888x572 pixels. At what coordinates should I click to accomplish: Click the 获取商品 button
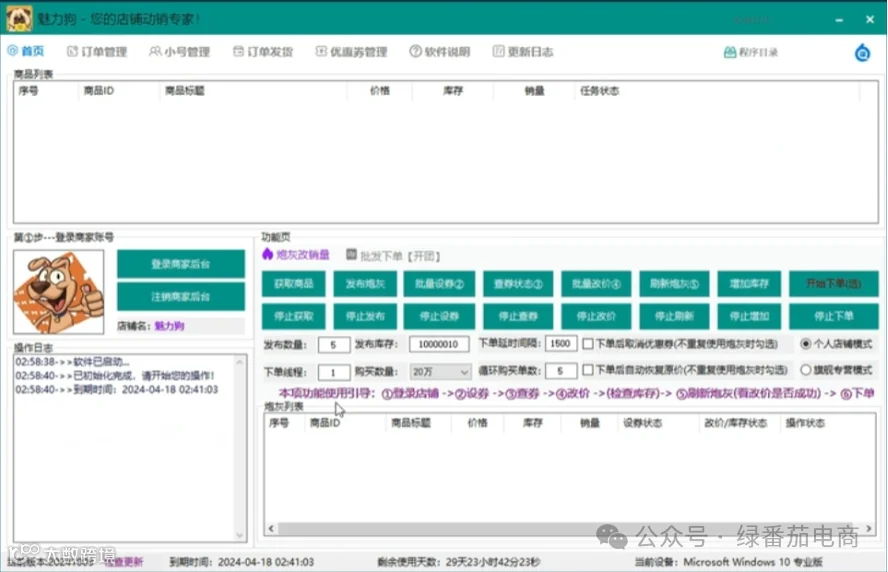pyautogui.click(x=293, y=284)
